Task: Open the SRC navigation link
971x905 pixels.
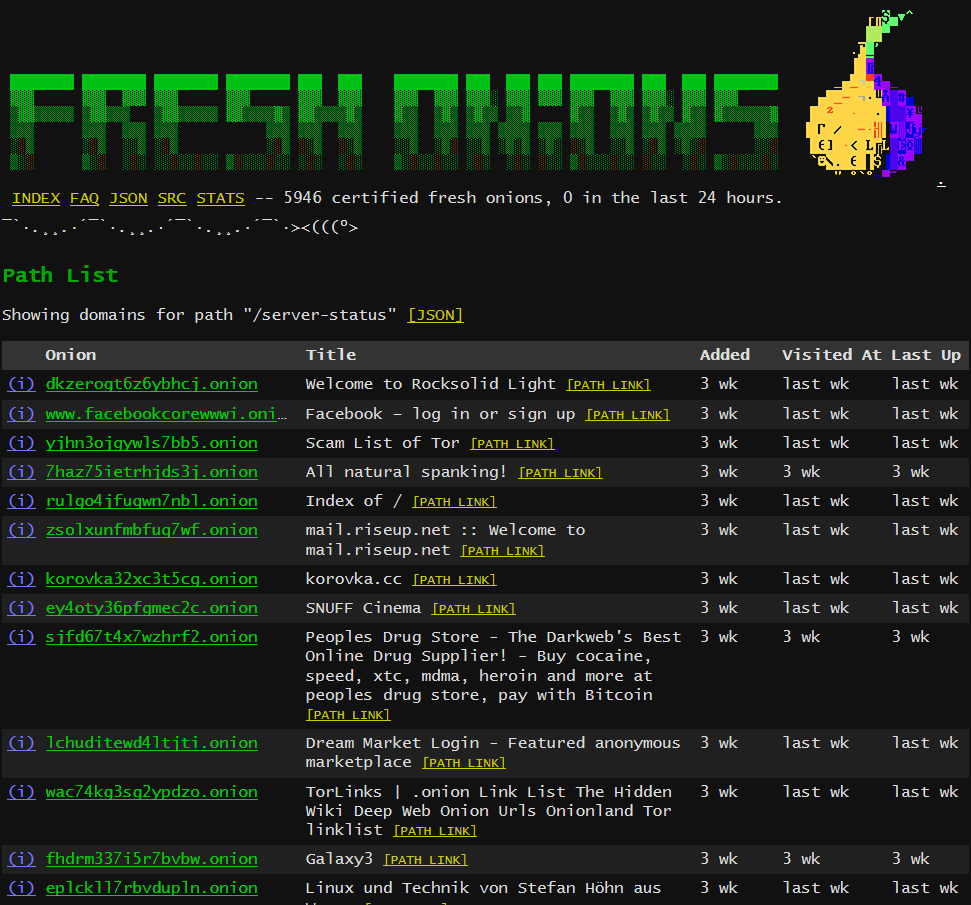Action: [x=172, y=198]
